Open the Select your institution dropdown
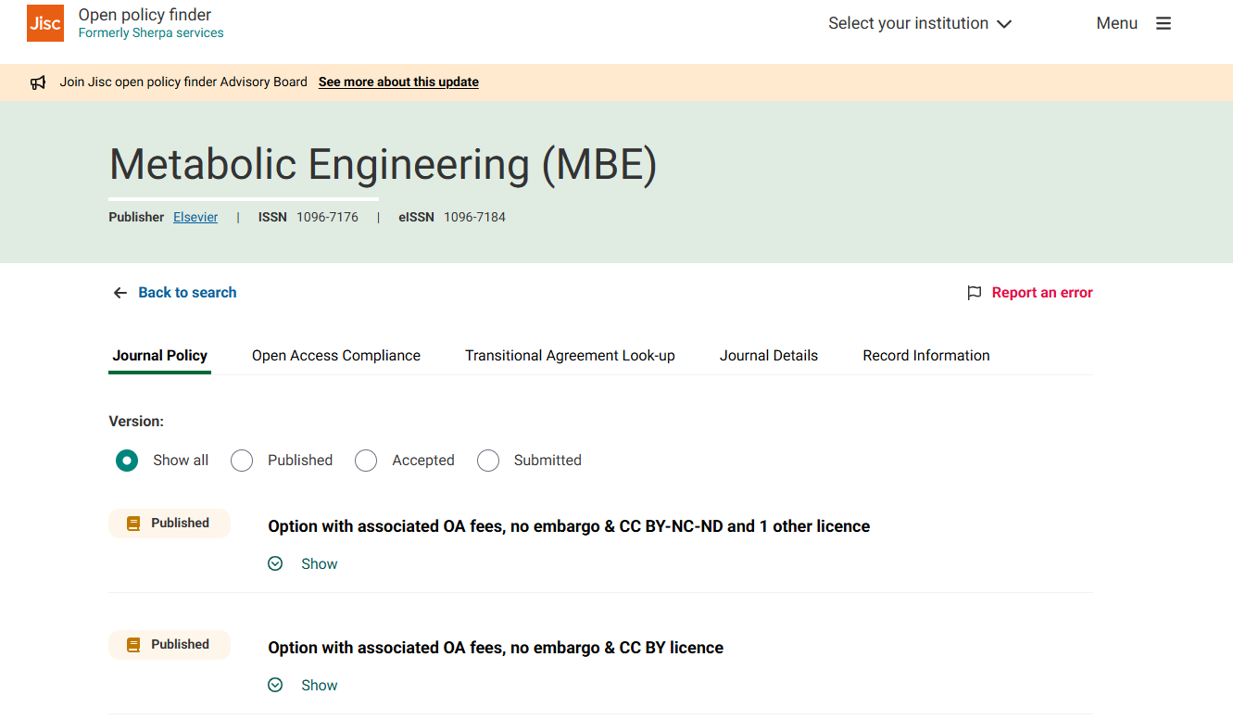Viewport: 1233px width, 720px height. (x=919, y=23)
